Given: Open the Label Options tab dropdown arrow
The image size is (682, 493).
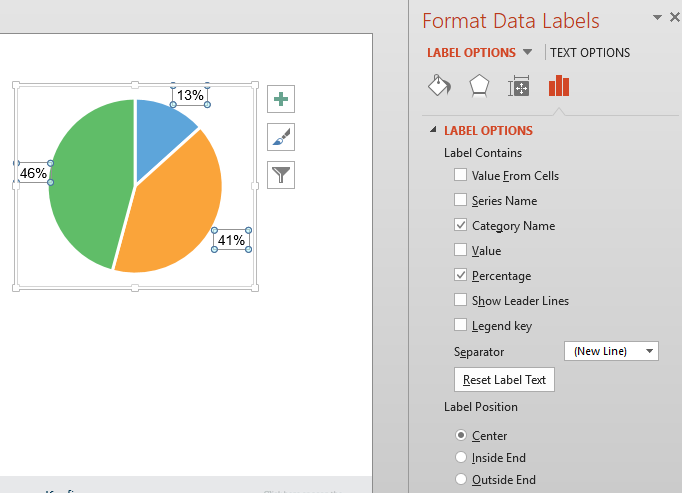Looking at the screenshot, I should (527, 52).
